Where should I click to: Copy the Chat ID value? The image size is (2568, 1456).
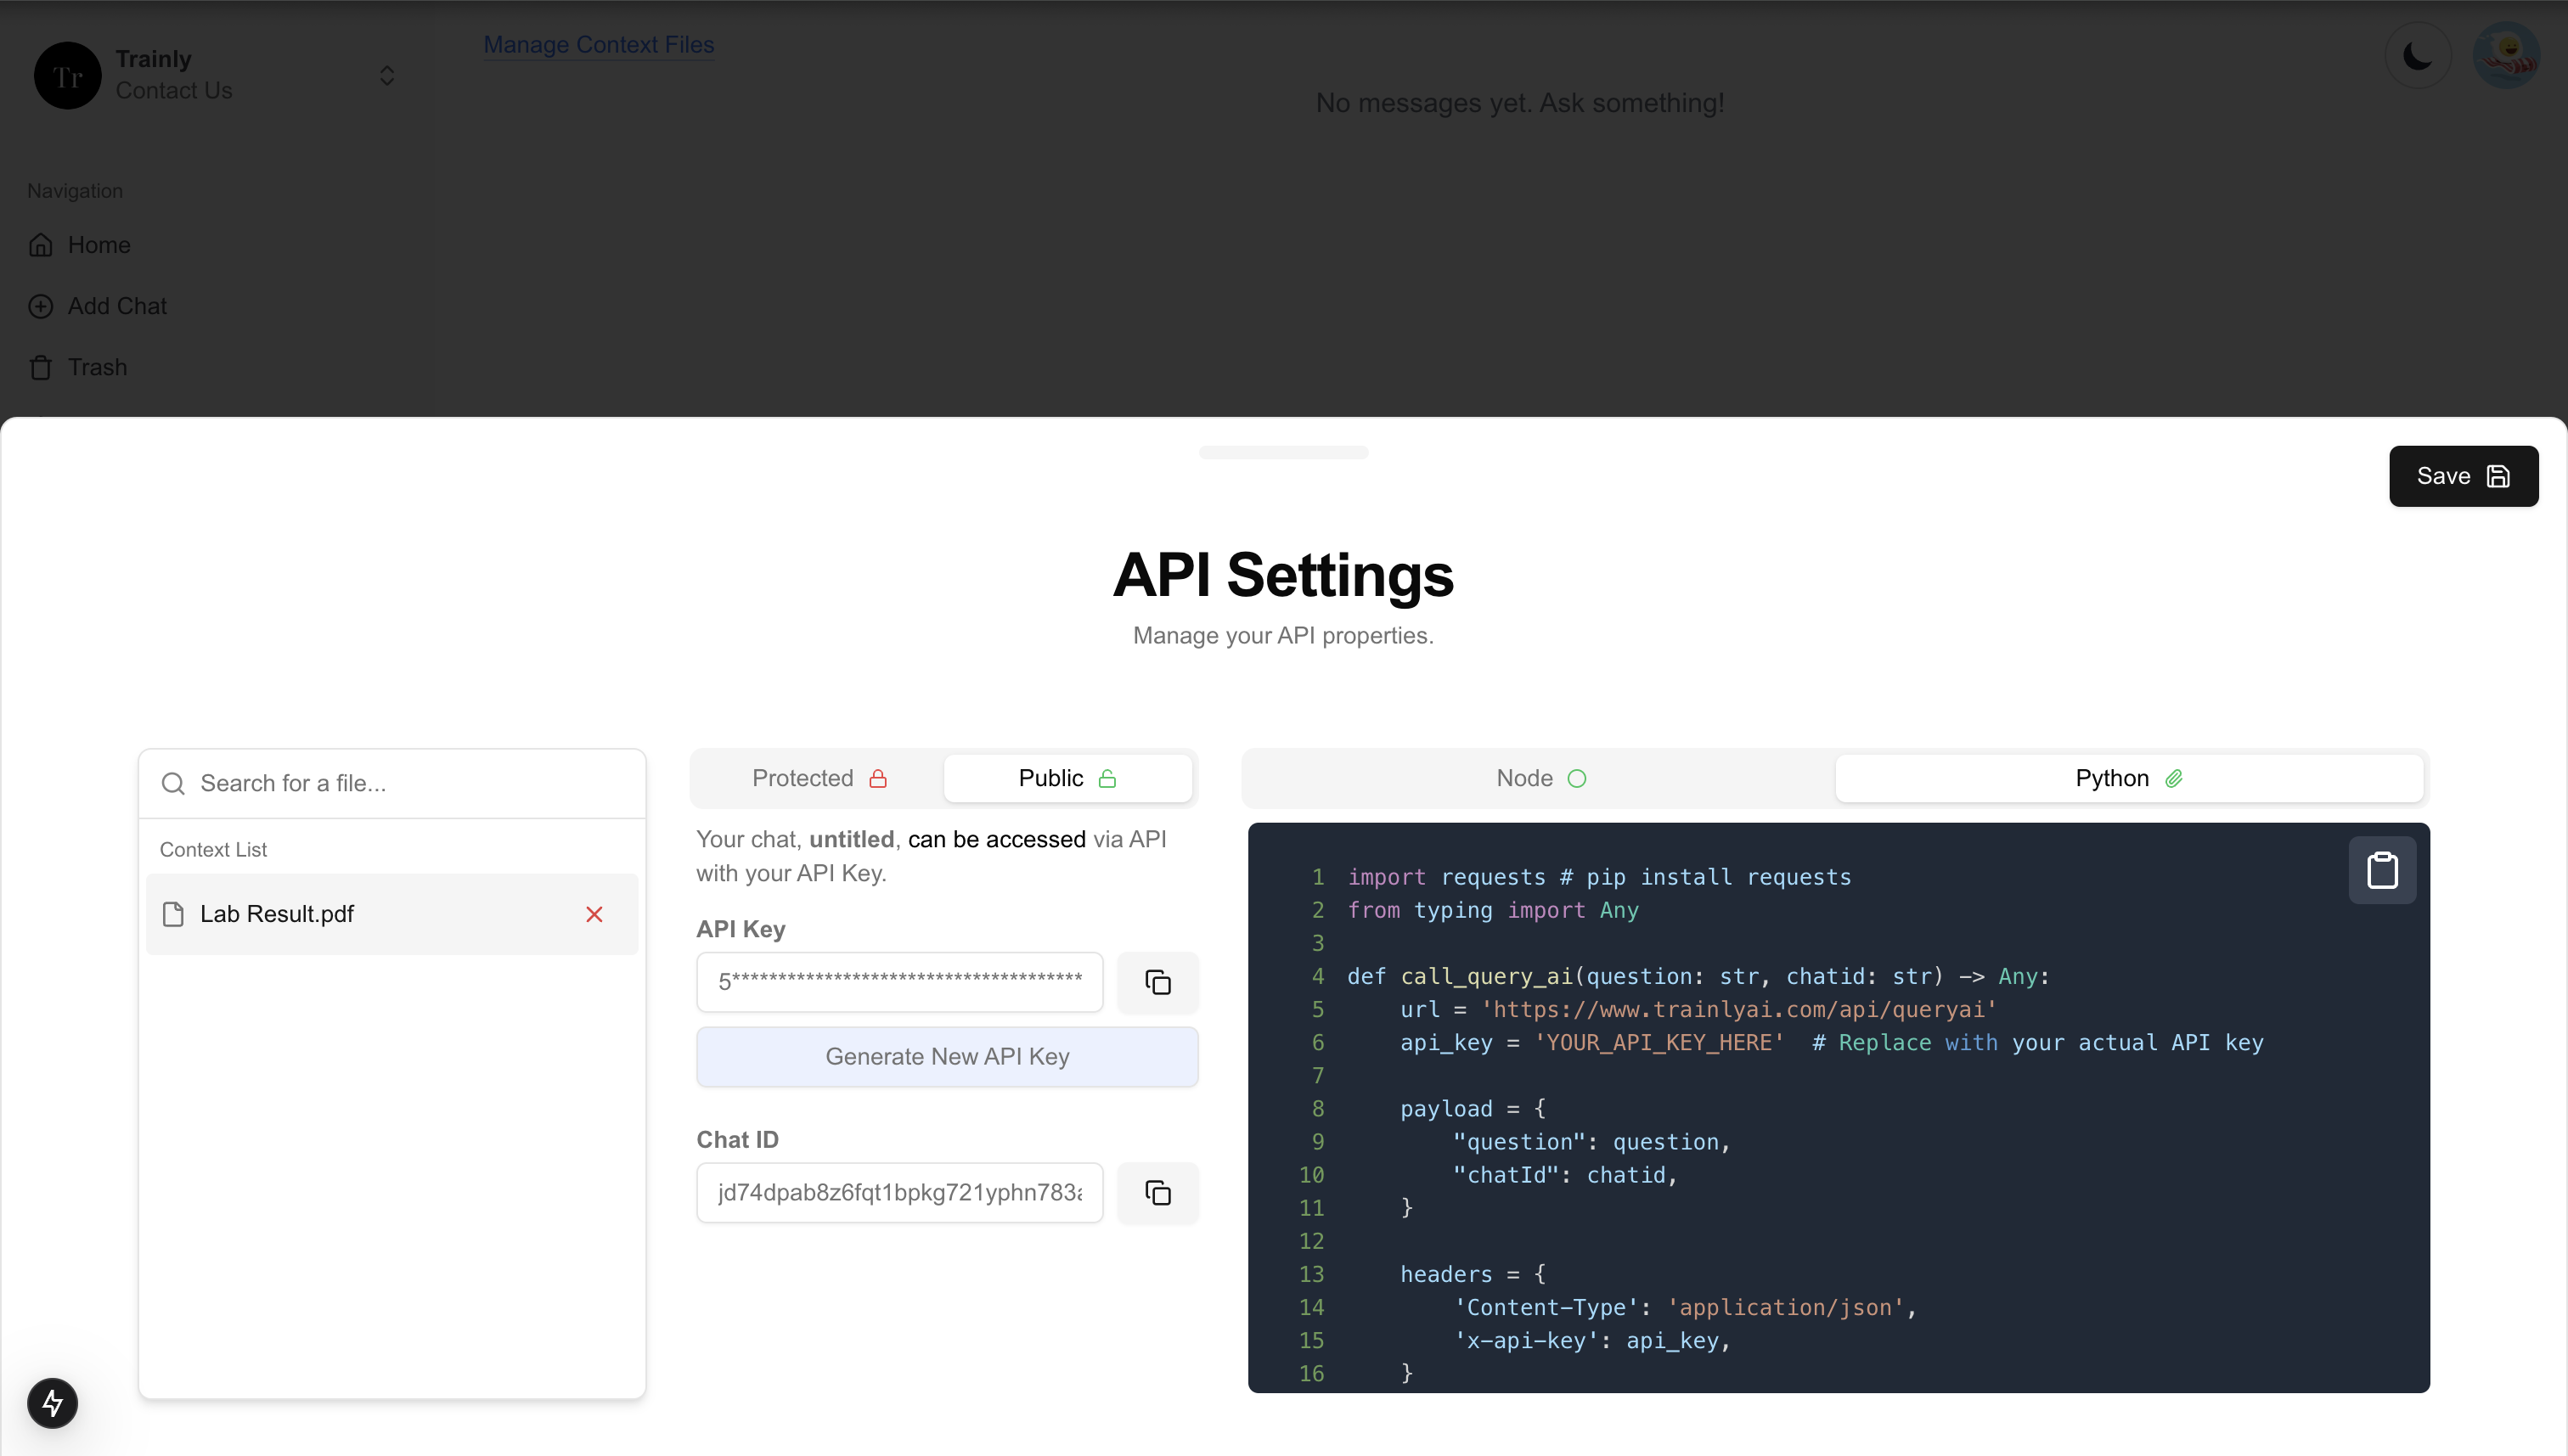1157,1192
